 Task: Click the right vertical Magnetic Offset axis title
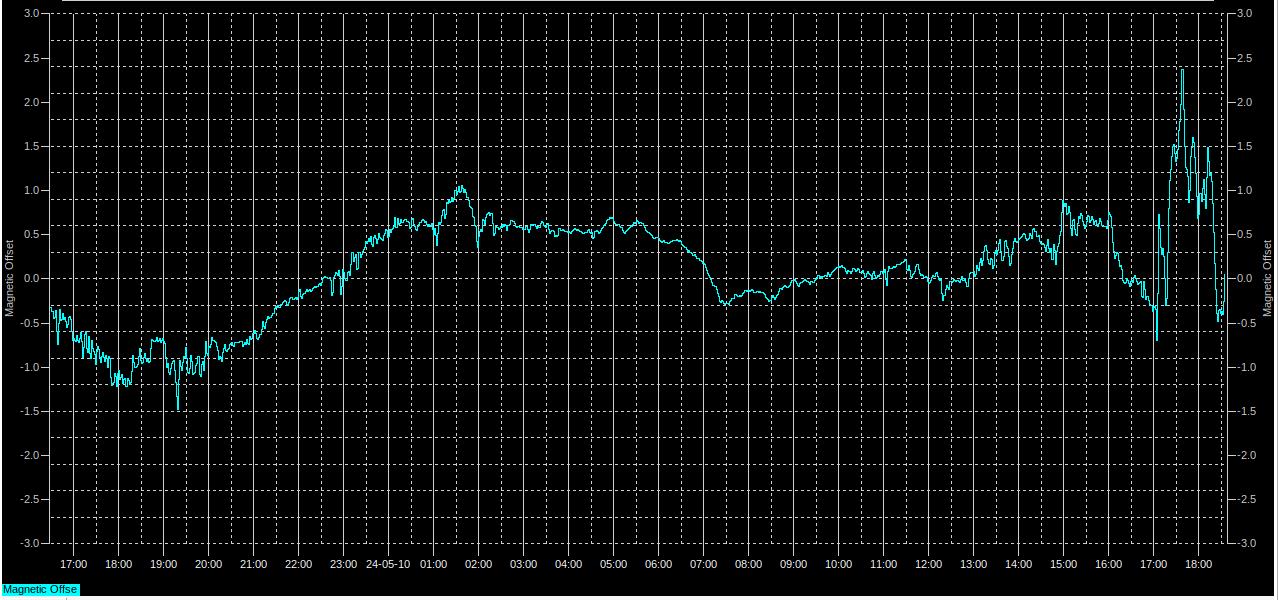click(1268, 278)
